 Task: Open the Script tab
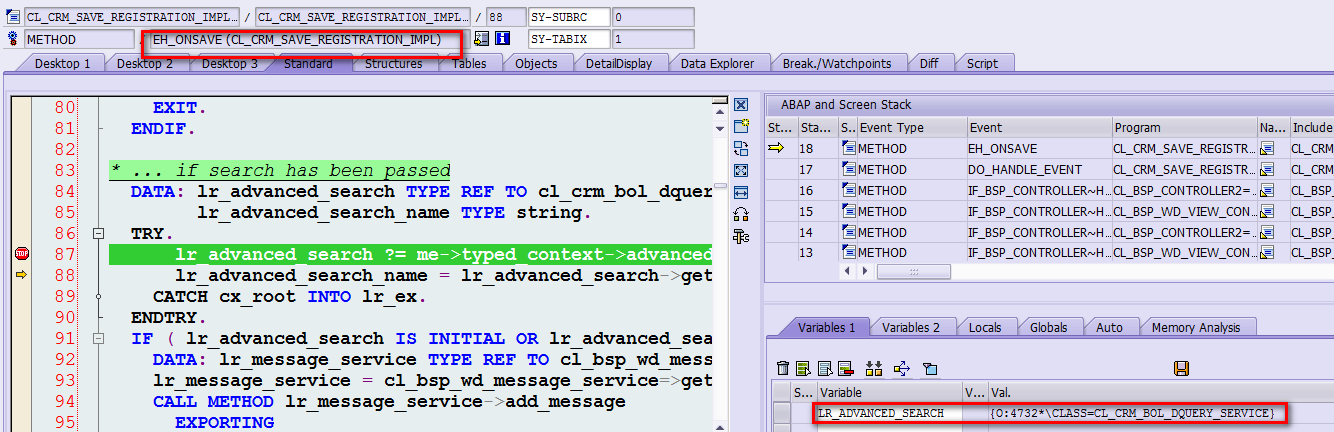[982, 63]
